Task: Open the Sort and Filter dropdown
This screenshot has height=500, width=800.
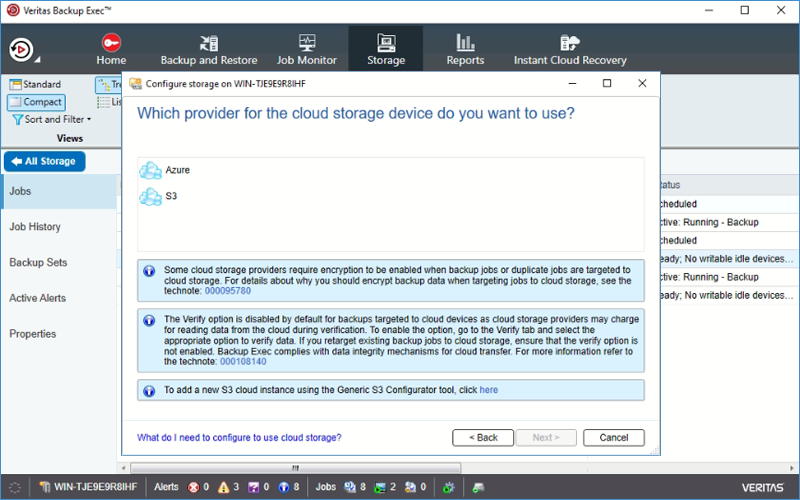Action: tap(51, 119)
